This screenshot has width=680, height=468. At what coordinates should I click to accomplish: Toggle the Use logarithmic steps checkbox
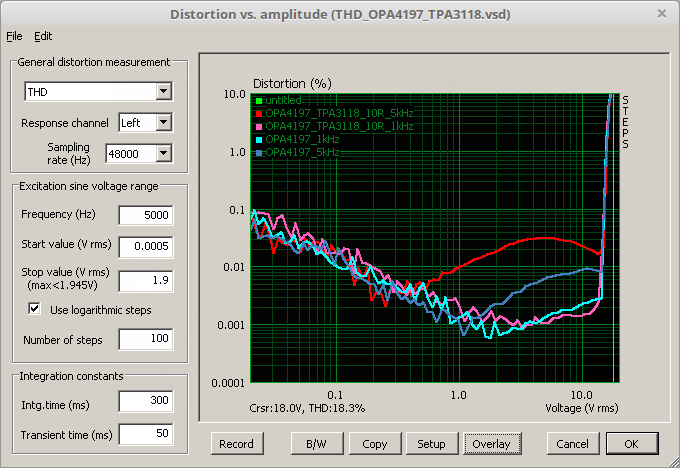pos(35,309)
